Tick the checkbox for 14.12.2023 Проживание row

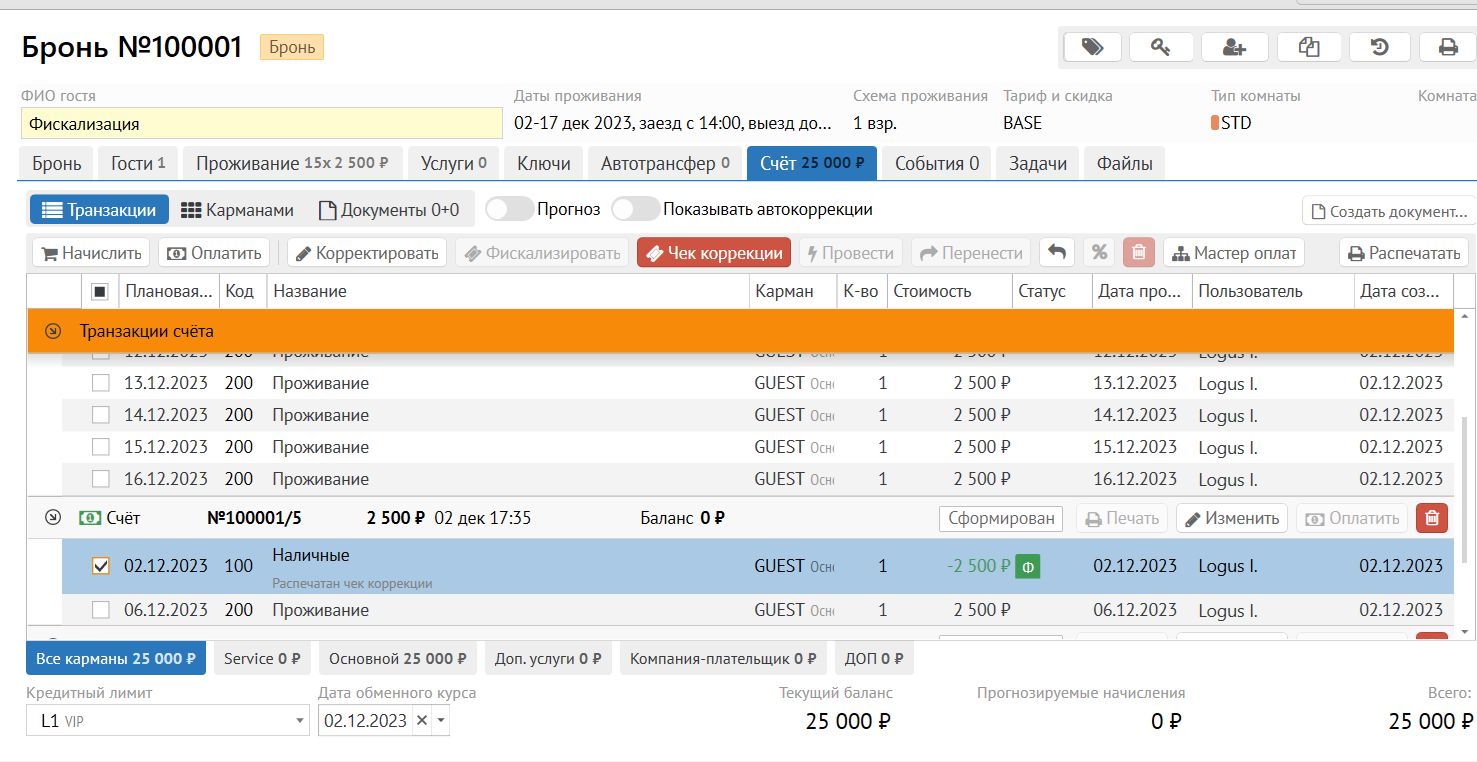101,415
